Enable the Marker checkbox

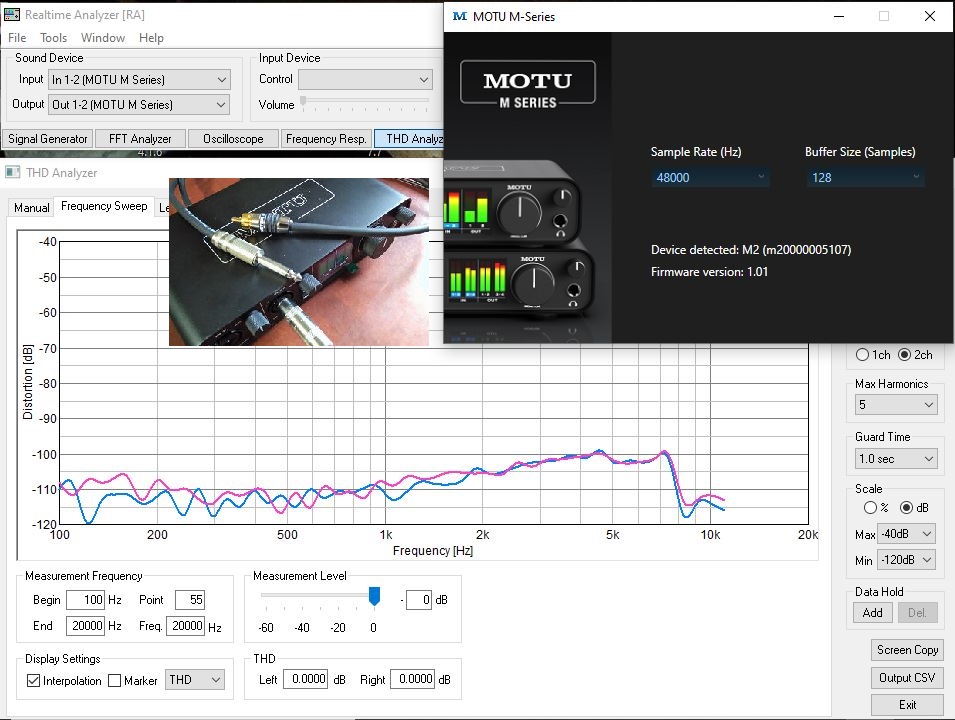[x=115, y=680]
